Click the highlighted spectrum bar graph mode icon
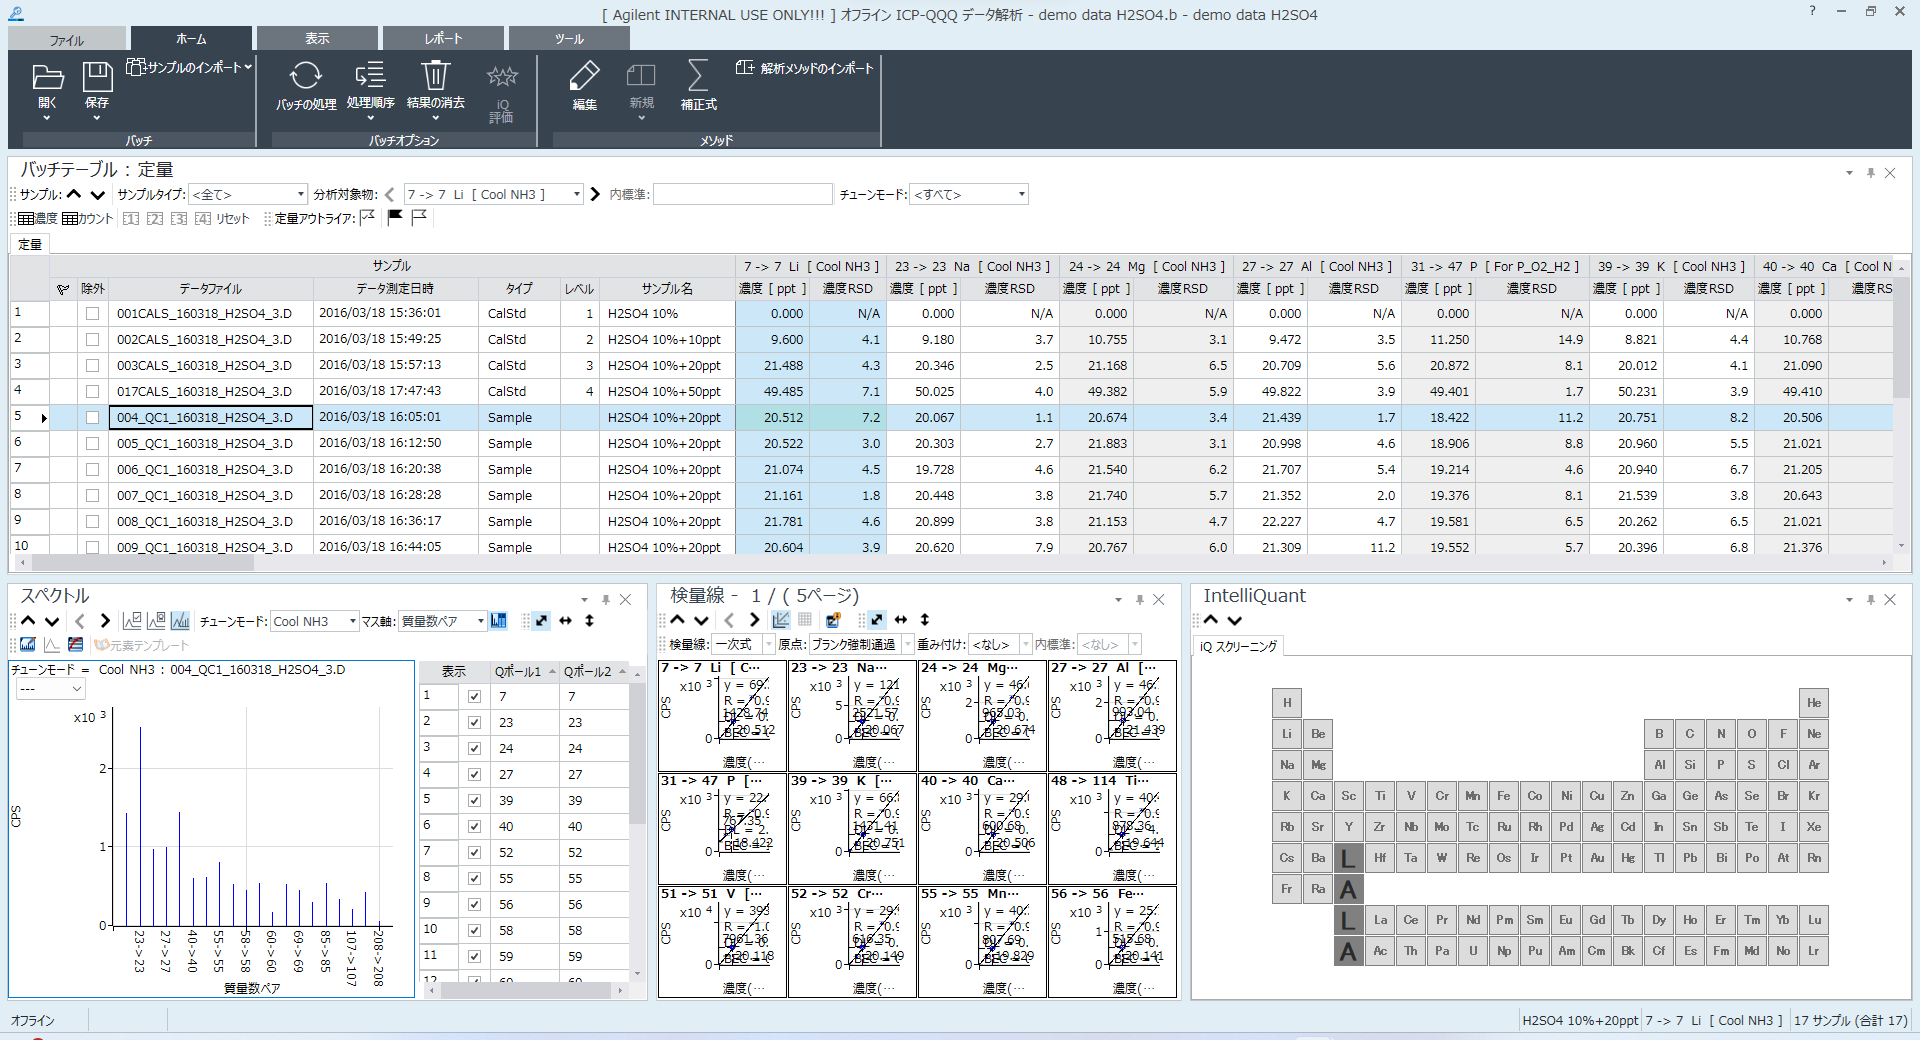This screenshot has height=1040, width=1920. point(180,621)
